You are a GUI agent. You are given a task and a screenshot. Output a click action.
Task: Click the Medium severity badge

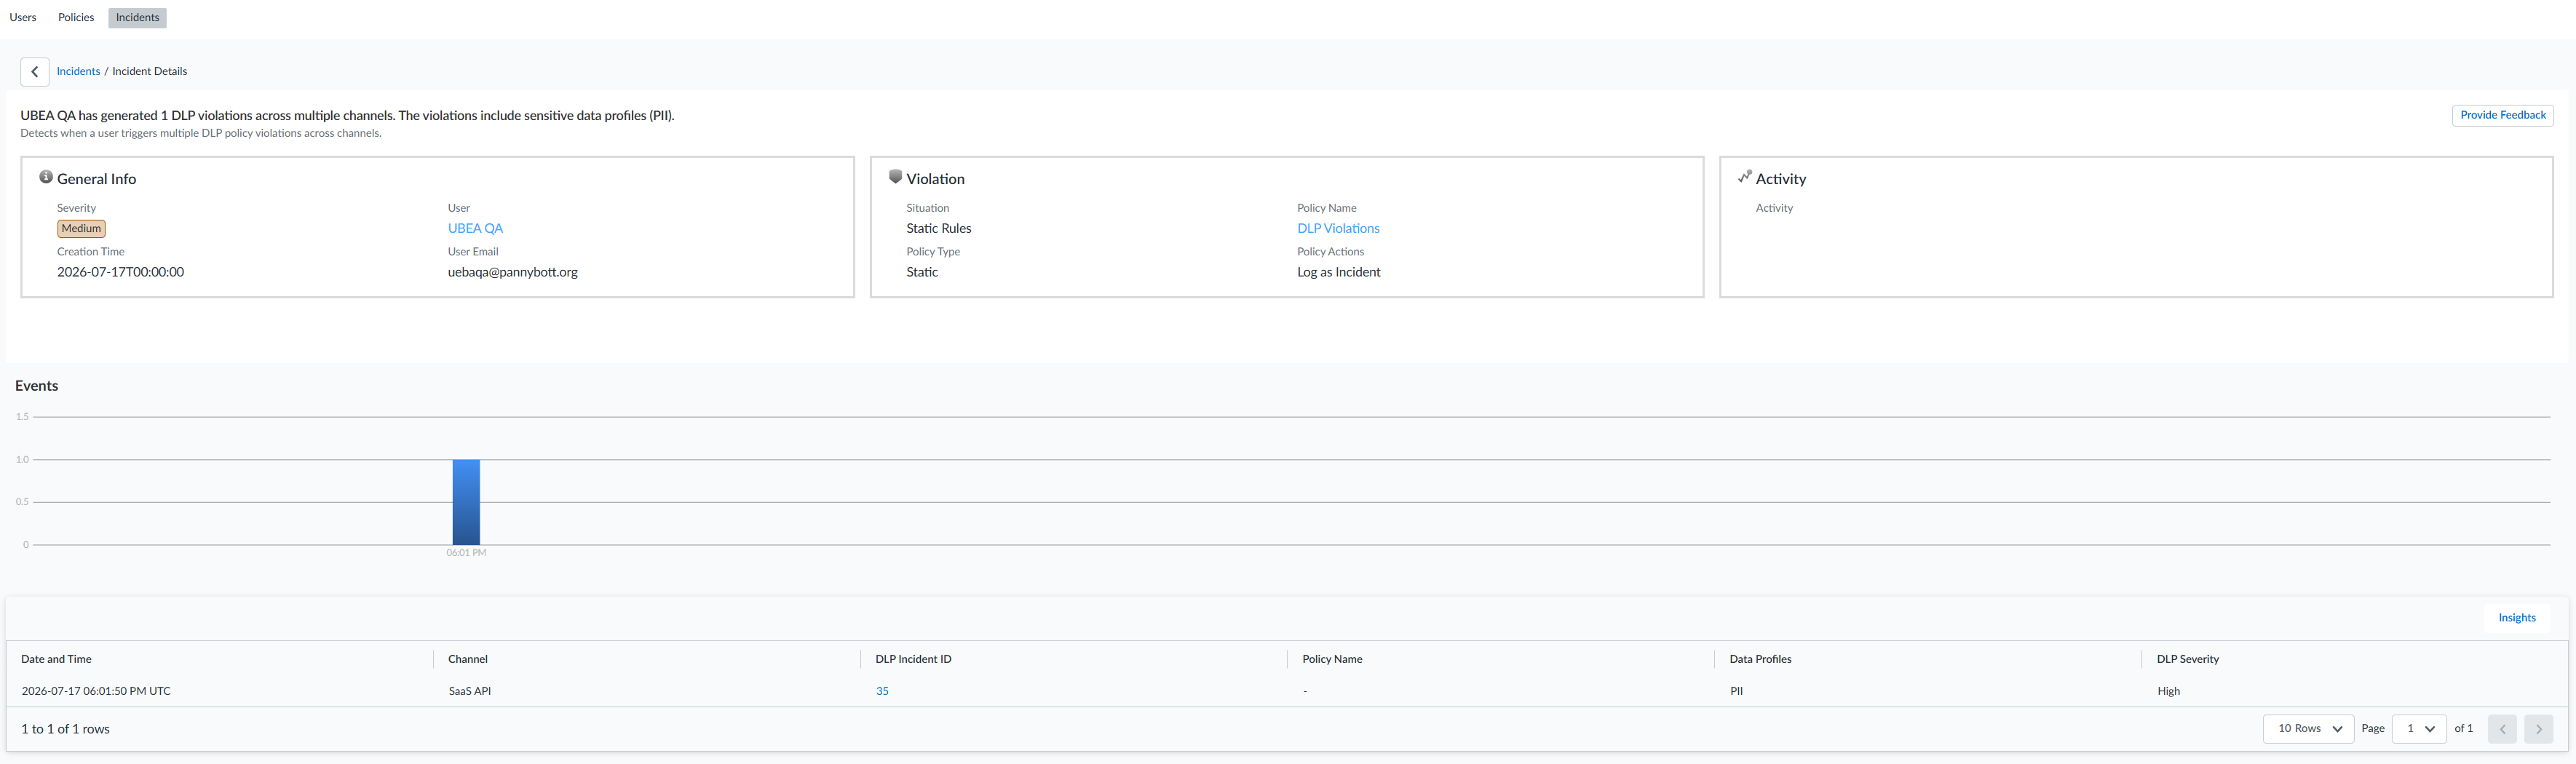point(81,229)
